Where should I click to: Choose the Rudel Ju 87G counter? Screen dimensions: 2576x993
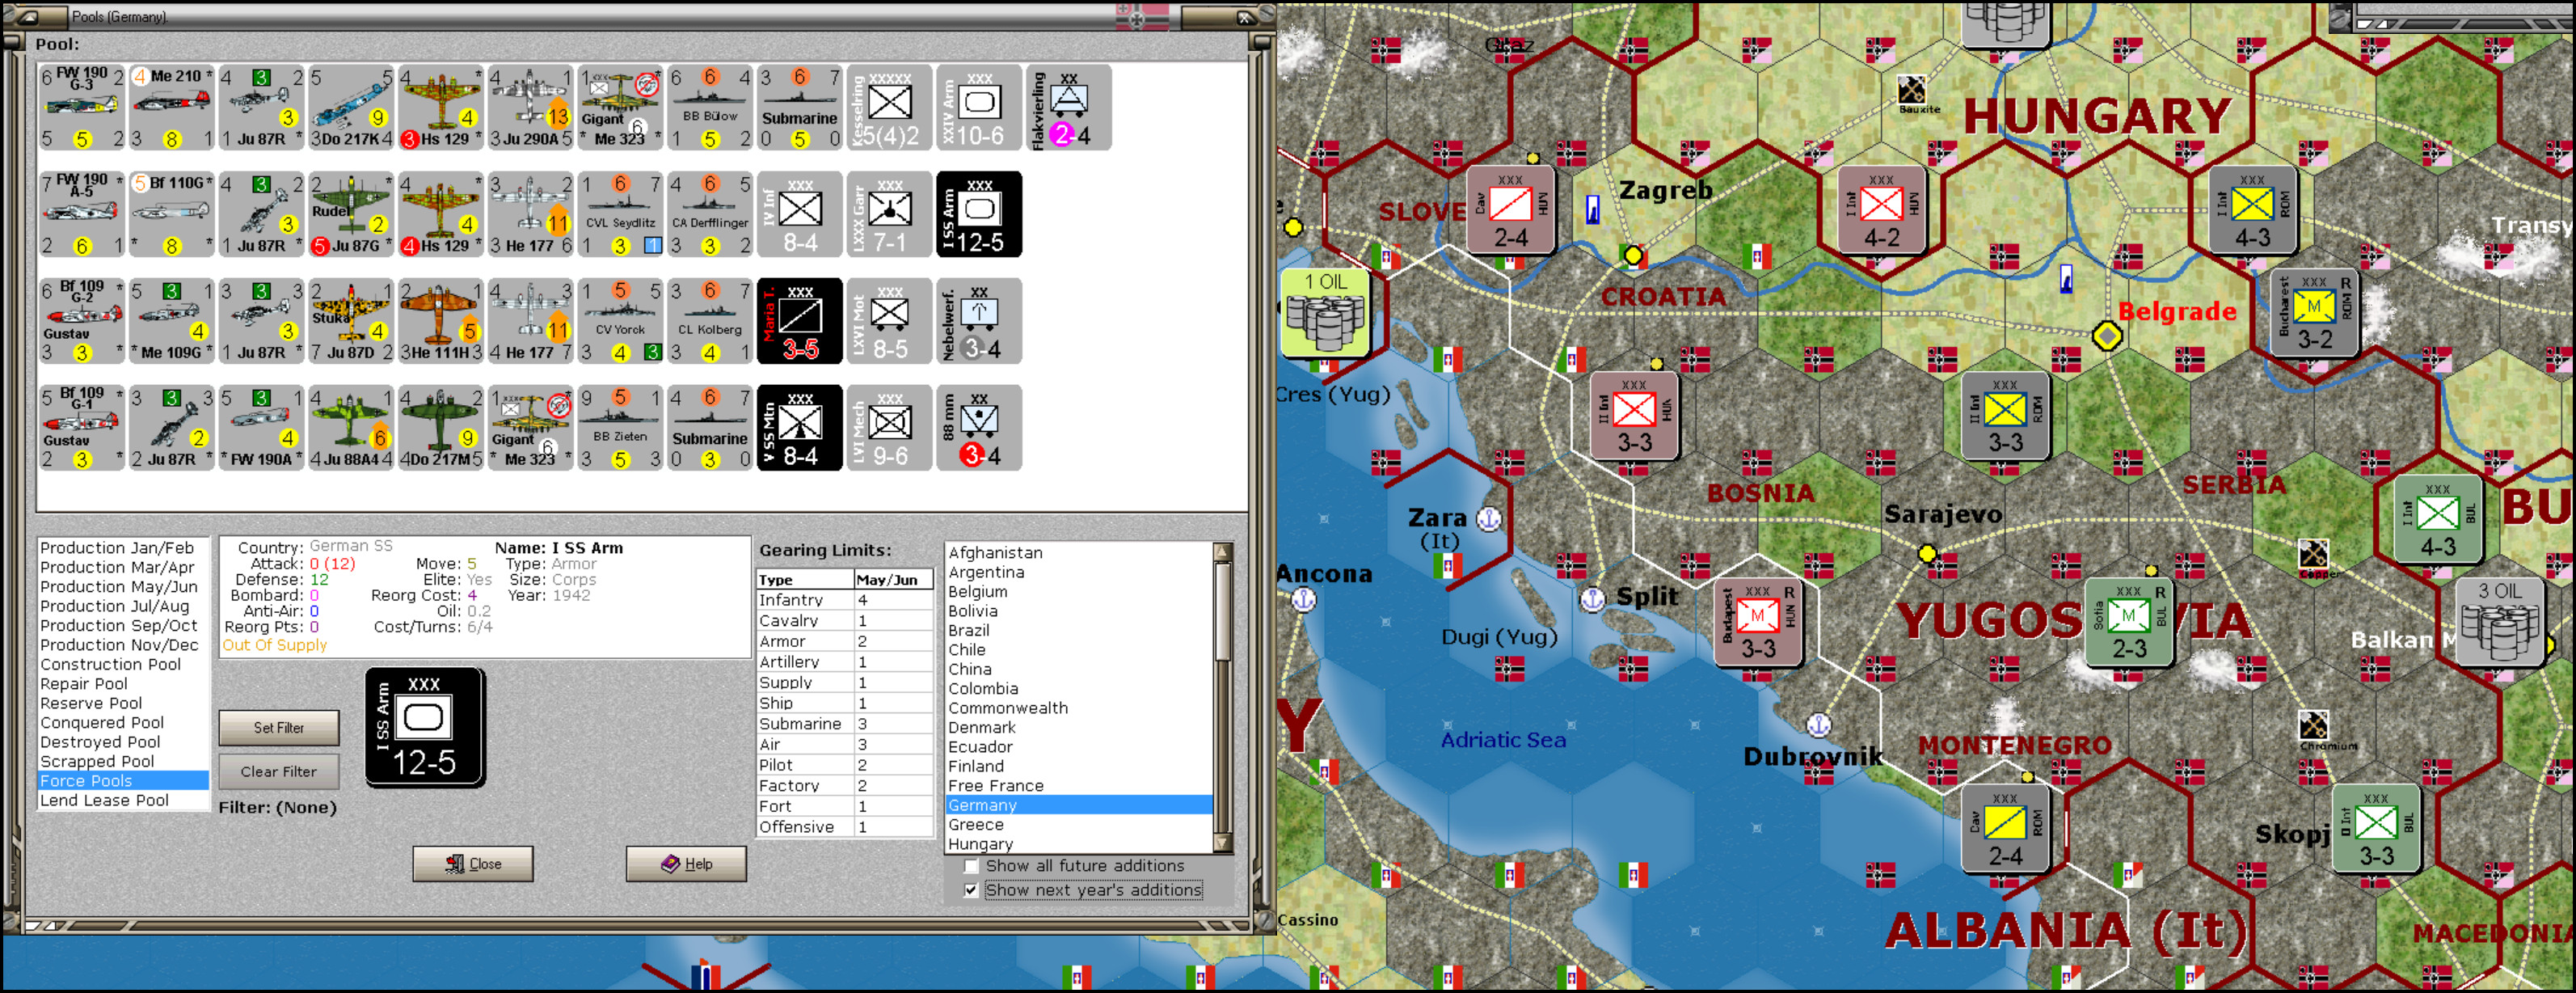[351, 214]
